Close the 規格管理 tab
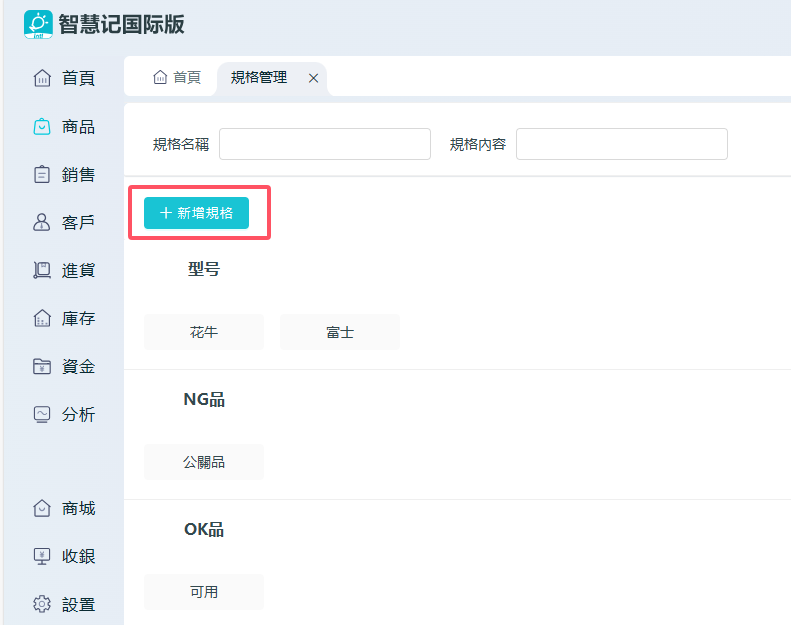The width and height of the screenshot is (791, 625). pyautogui.click(x=313, y=78)
